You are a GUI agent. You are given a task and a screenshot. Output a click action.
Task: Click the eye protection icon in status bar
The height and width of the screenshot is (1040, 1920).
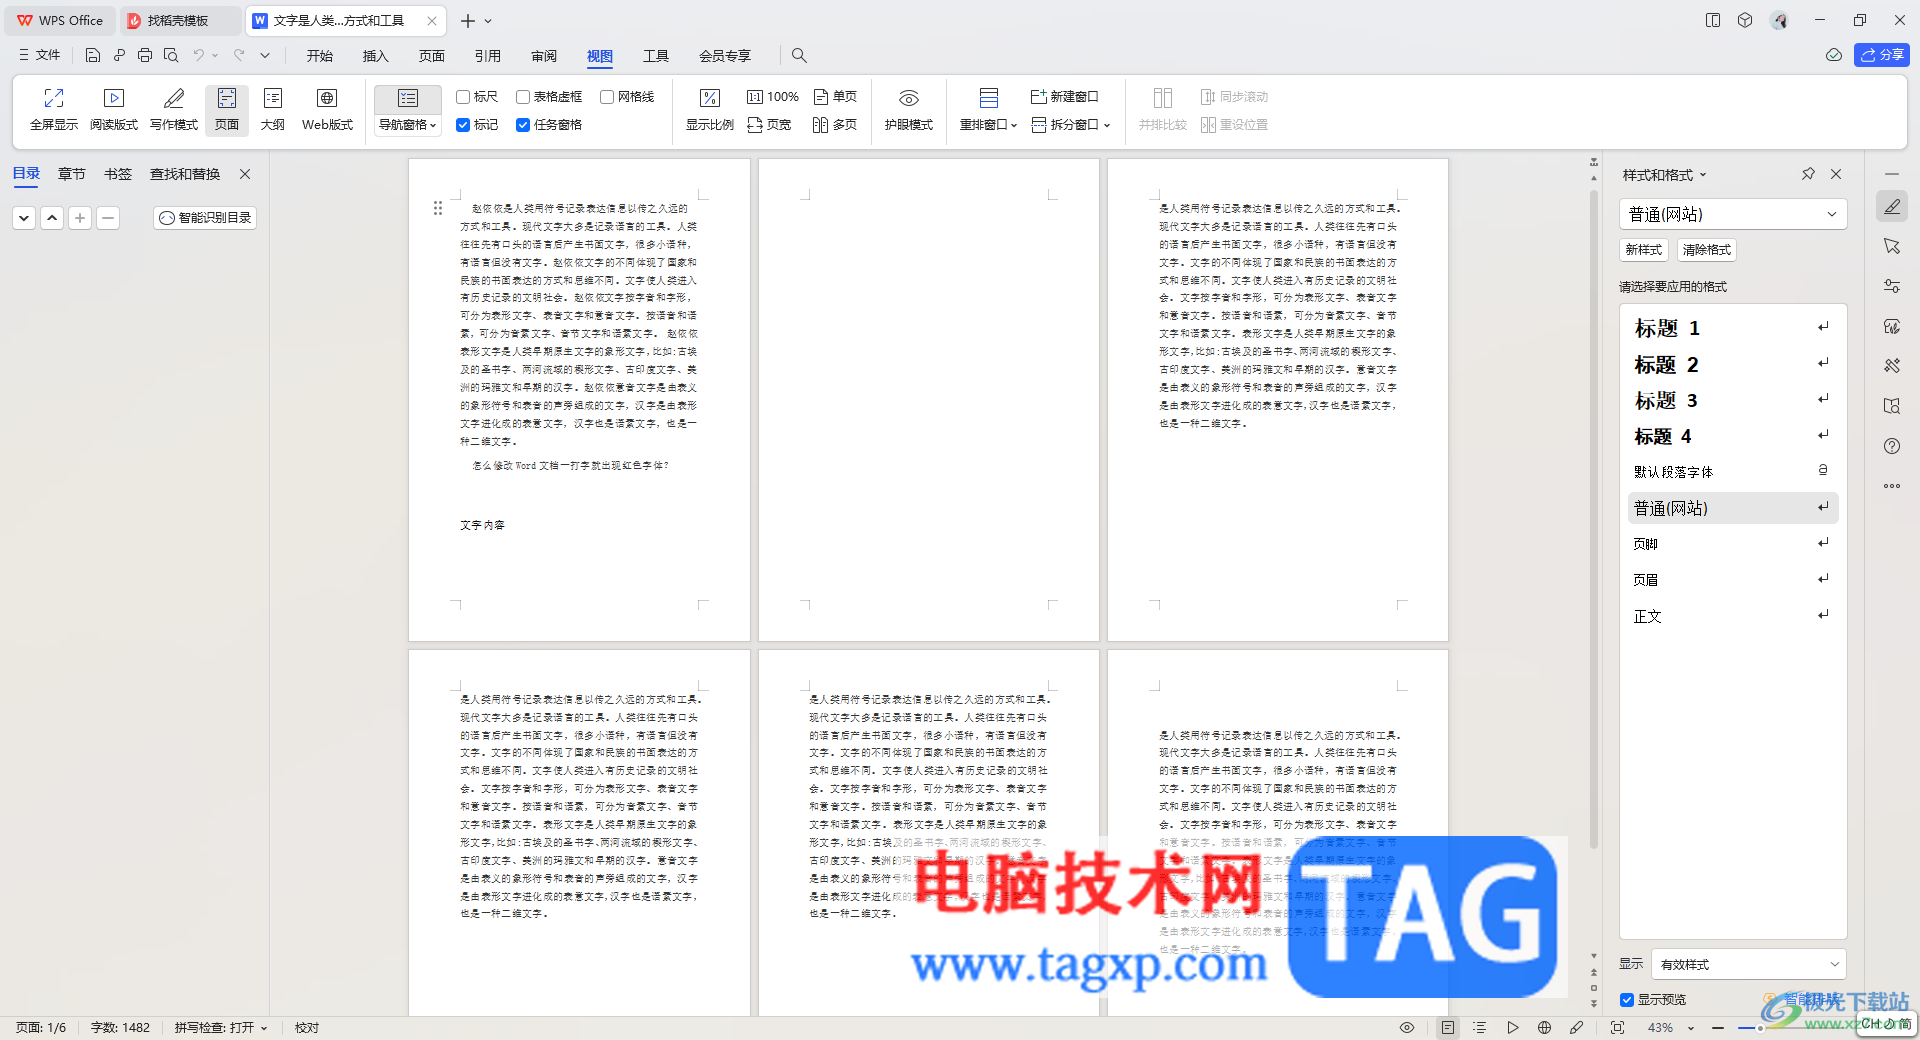click(x=1406, y=1027)
